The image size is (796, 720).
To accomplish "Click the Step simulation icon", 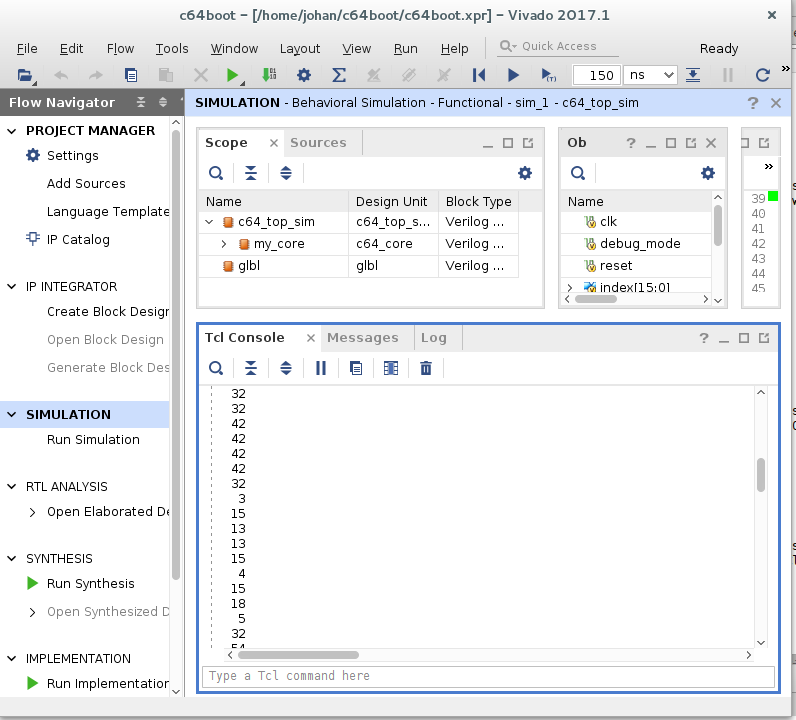I will point(693,75).
